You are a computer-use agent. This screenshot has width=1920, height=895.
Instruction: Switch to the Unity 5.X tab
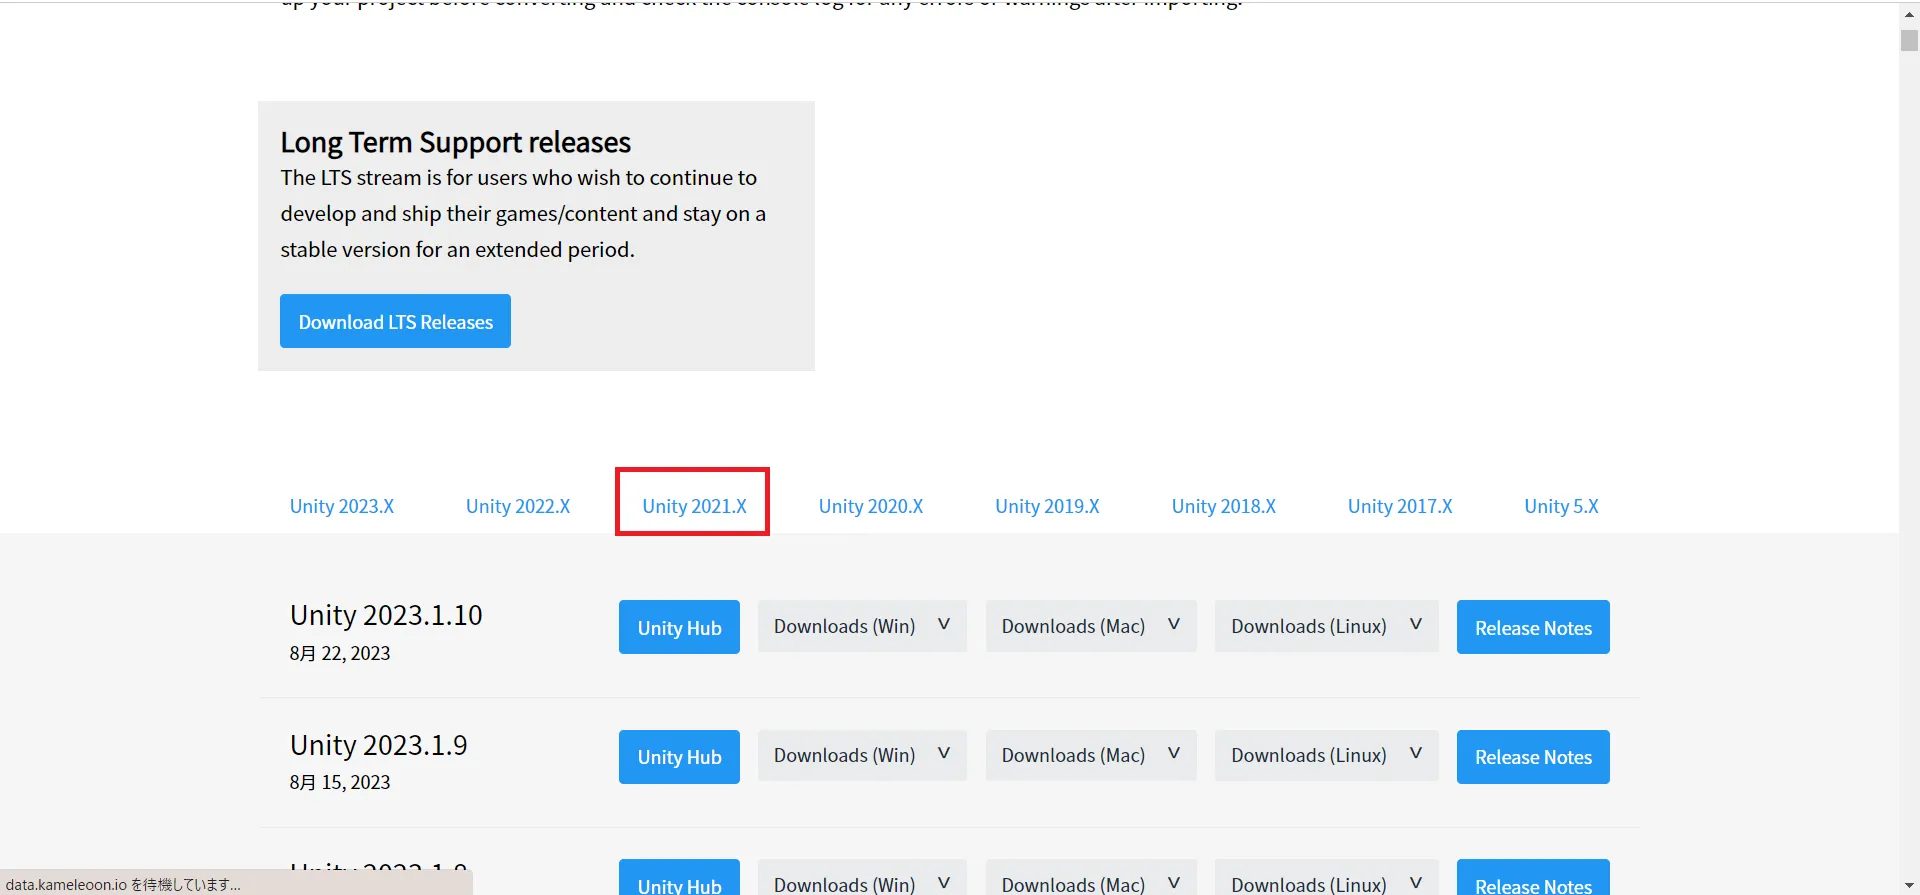point(1561,506)
